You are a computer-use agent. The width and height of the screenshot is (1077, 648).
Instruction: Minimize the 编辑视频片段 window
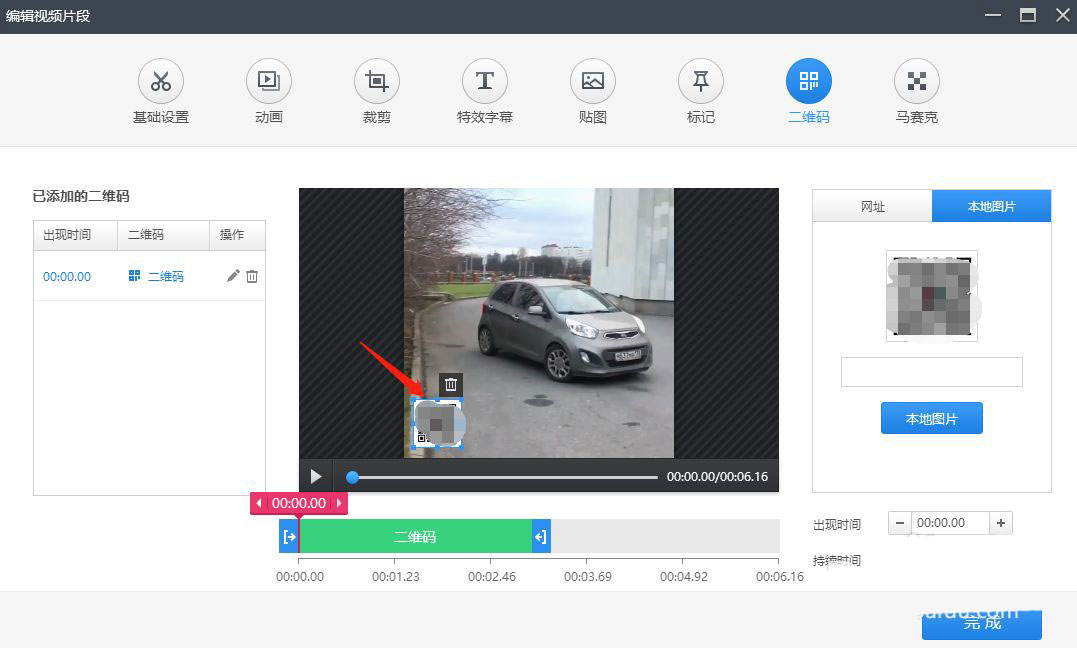click(x=993, y=14)
